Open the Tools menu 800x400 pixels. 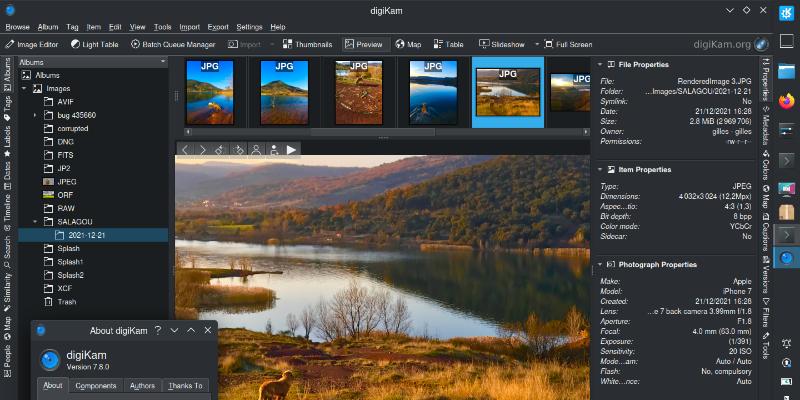pyautogui.click(x=163, y=27)
